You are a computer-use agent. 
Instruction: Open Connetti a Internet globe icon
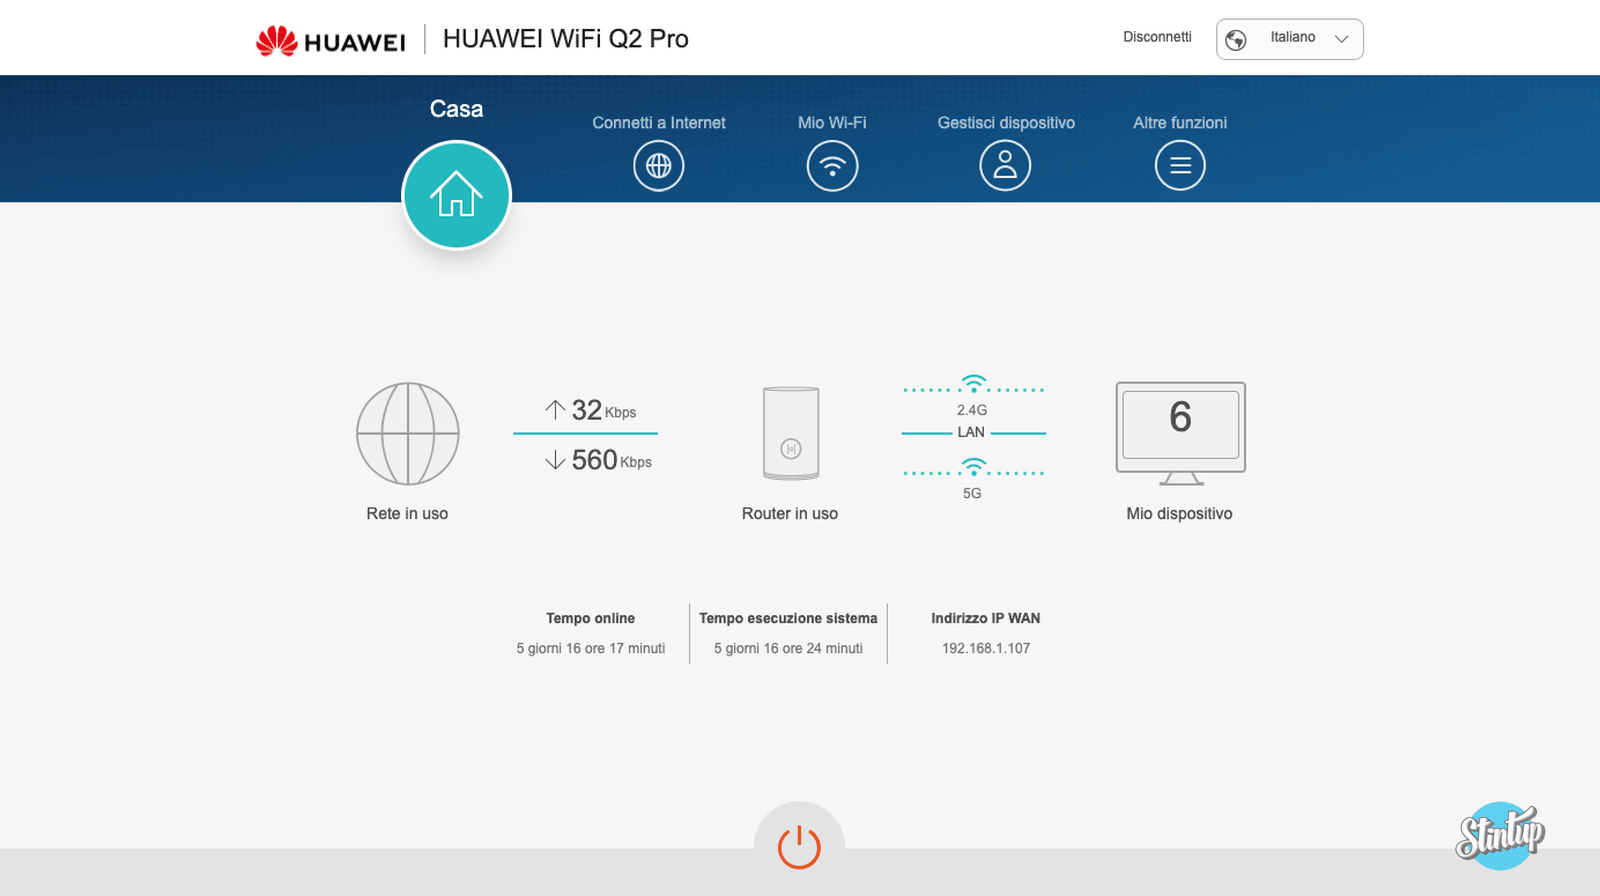(658, 166)
